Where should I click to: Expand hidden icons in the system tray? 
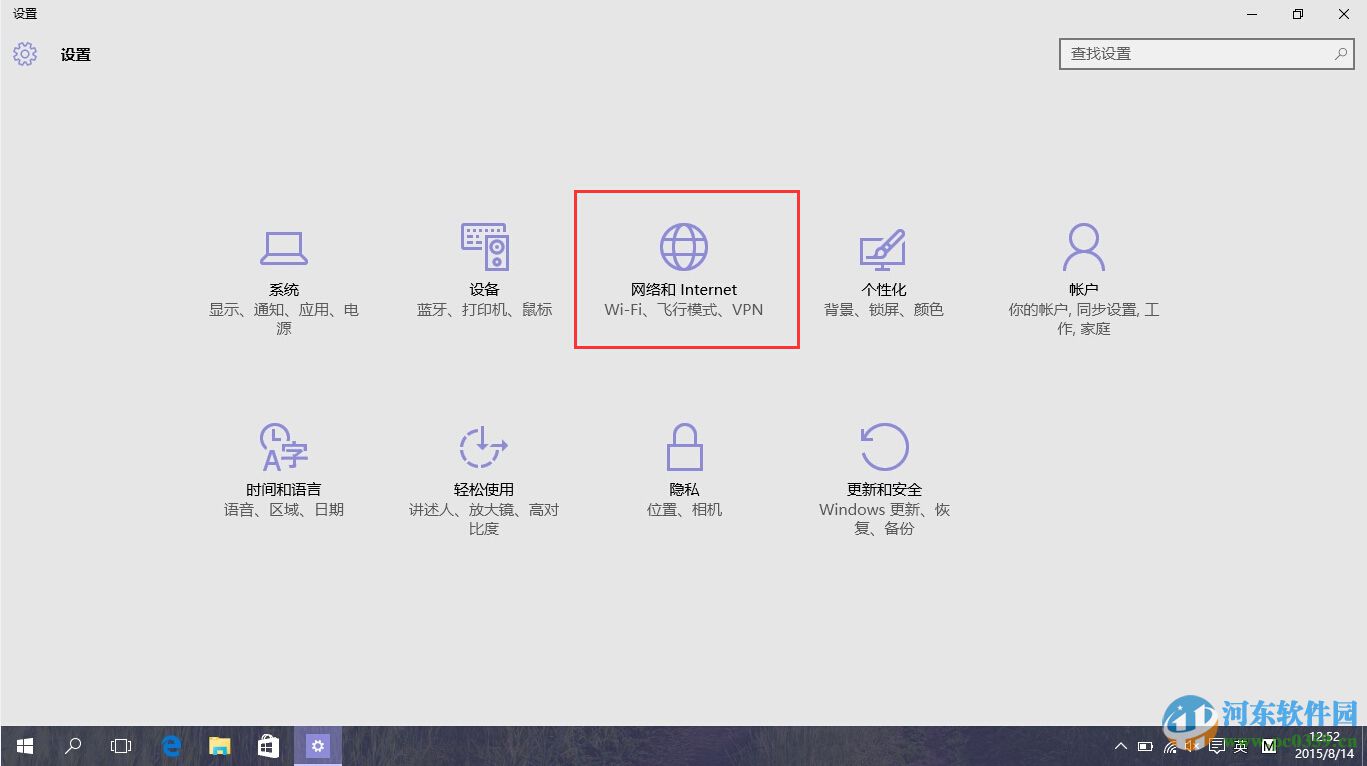[1121, 746]
